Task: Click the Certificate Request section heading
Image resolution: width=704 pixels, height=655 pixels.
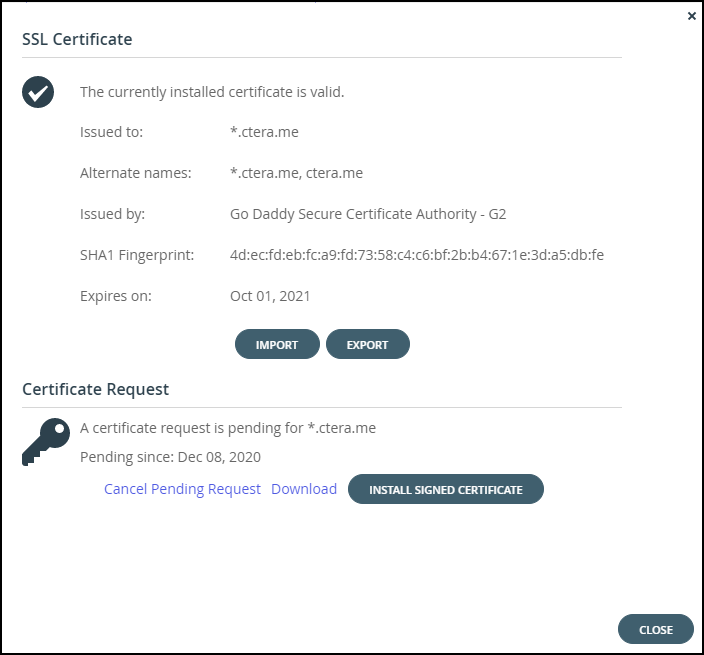Action: 96,389
